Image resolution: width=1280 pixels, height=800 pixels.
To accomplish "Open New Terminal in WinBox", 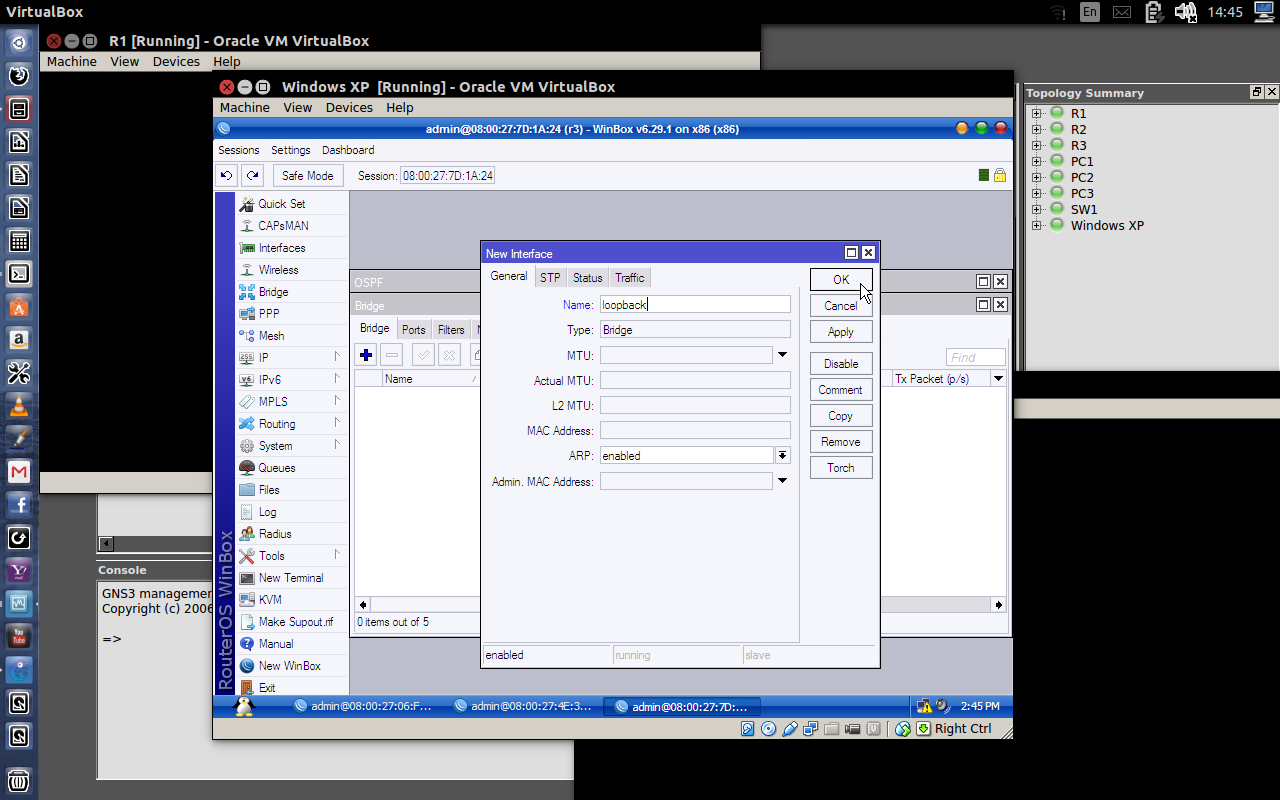I will tap(291, 577).
